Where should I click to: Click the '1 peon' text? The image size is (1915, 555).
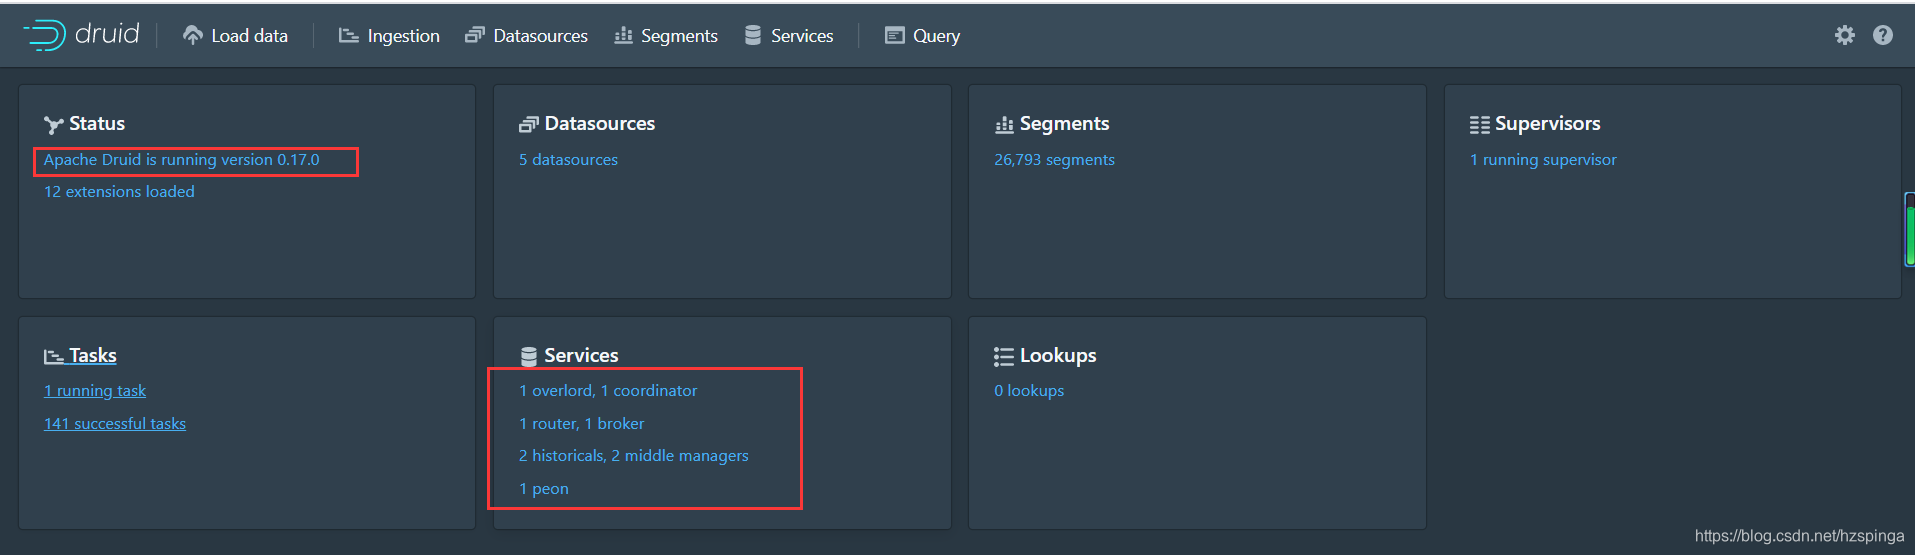pos(544,489)
